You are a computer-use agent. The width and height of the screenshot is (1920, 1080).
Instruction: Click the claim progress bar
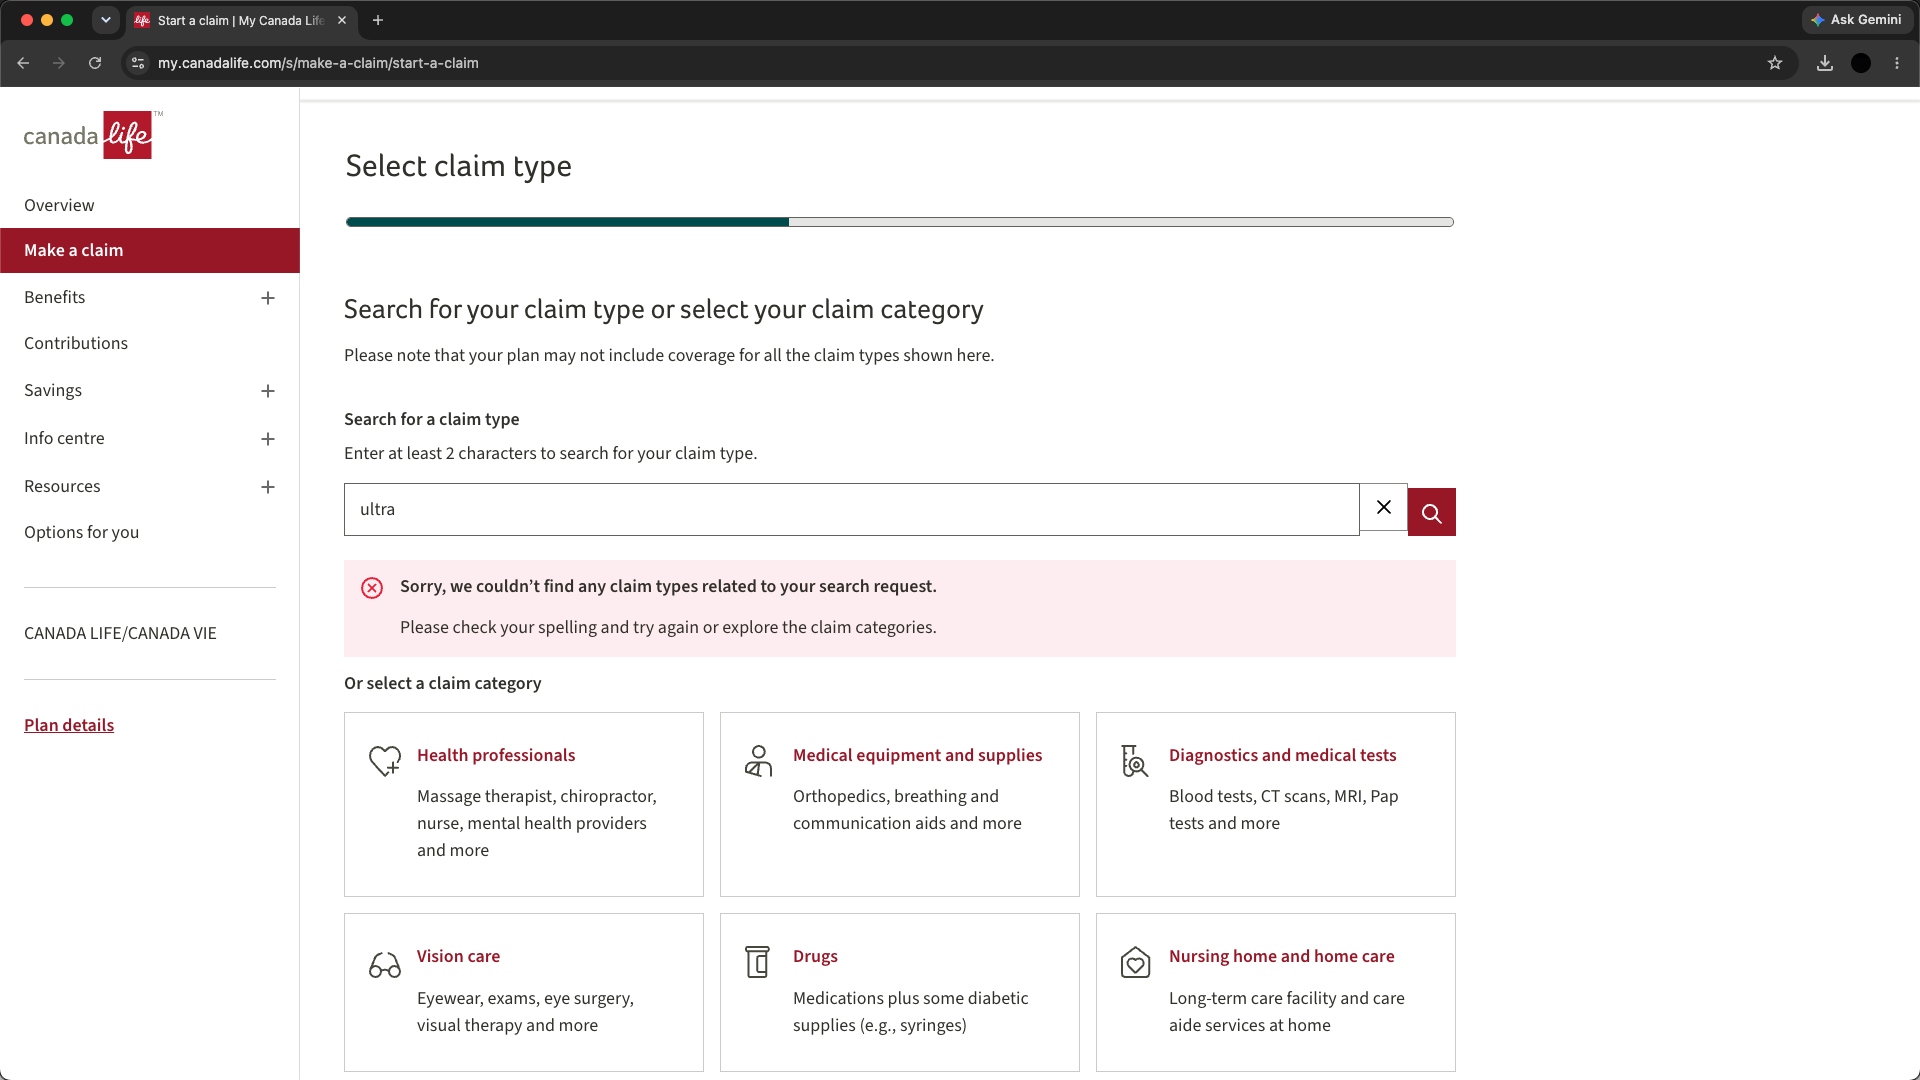pos(900,222)
